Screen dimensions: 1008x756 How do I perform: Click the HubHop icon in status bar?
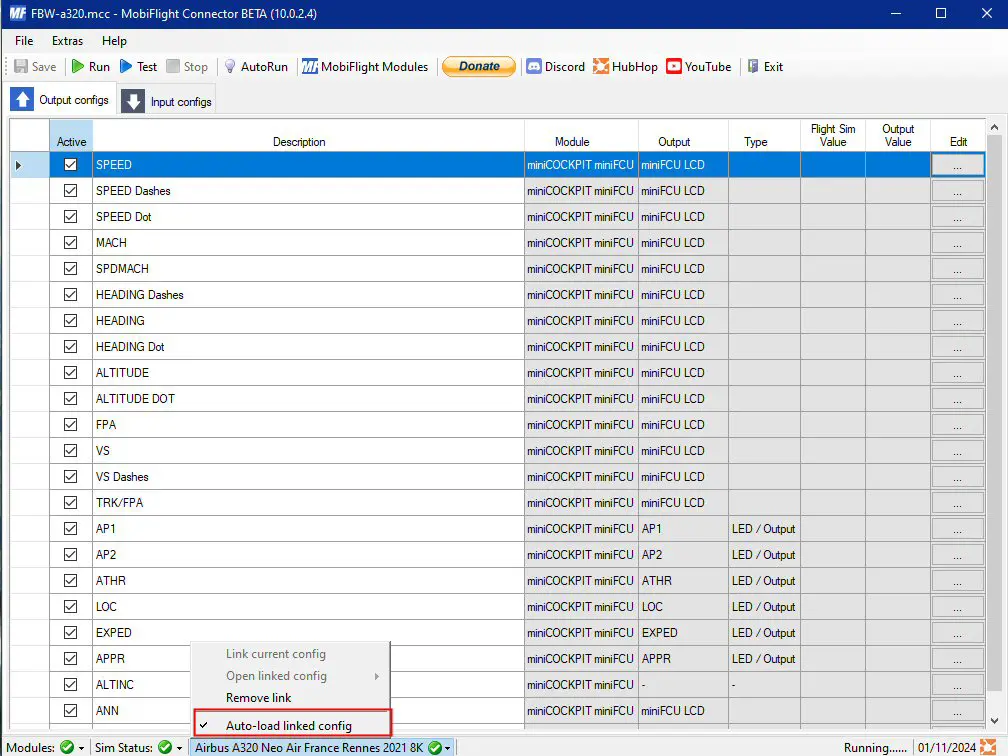tap(988, 747)
